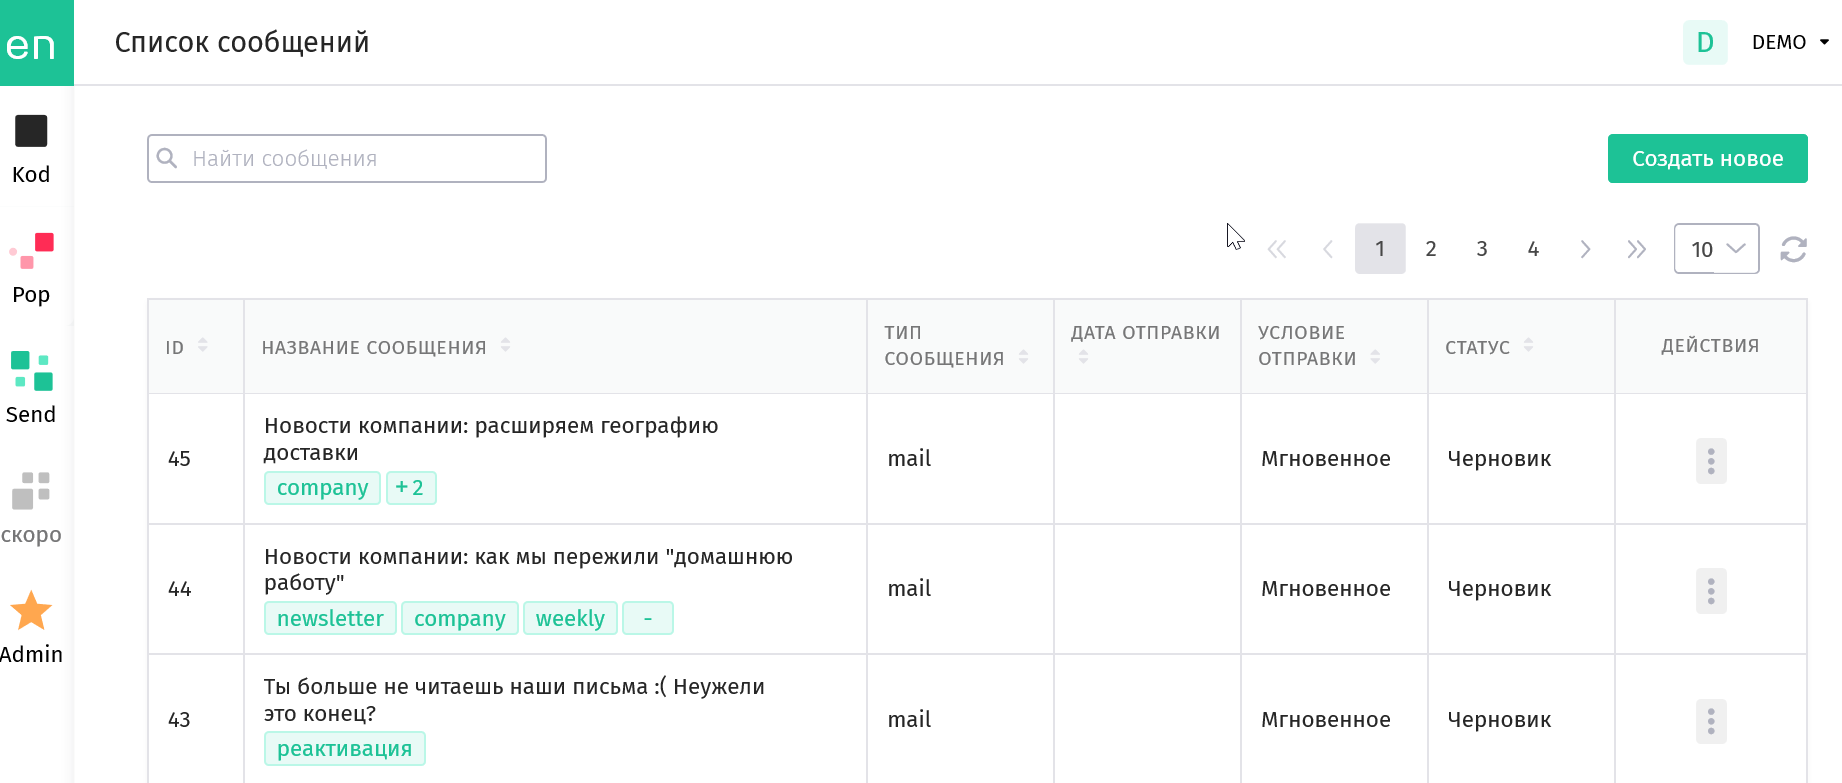1842x783 pixels.
Task: Sort table by ID column
Action: 203,345
